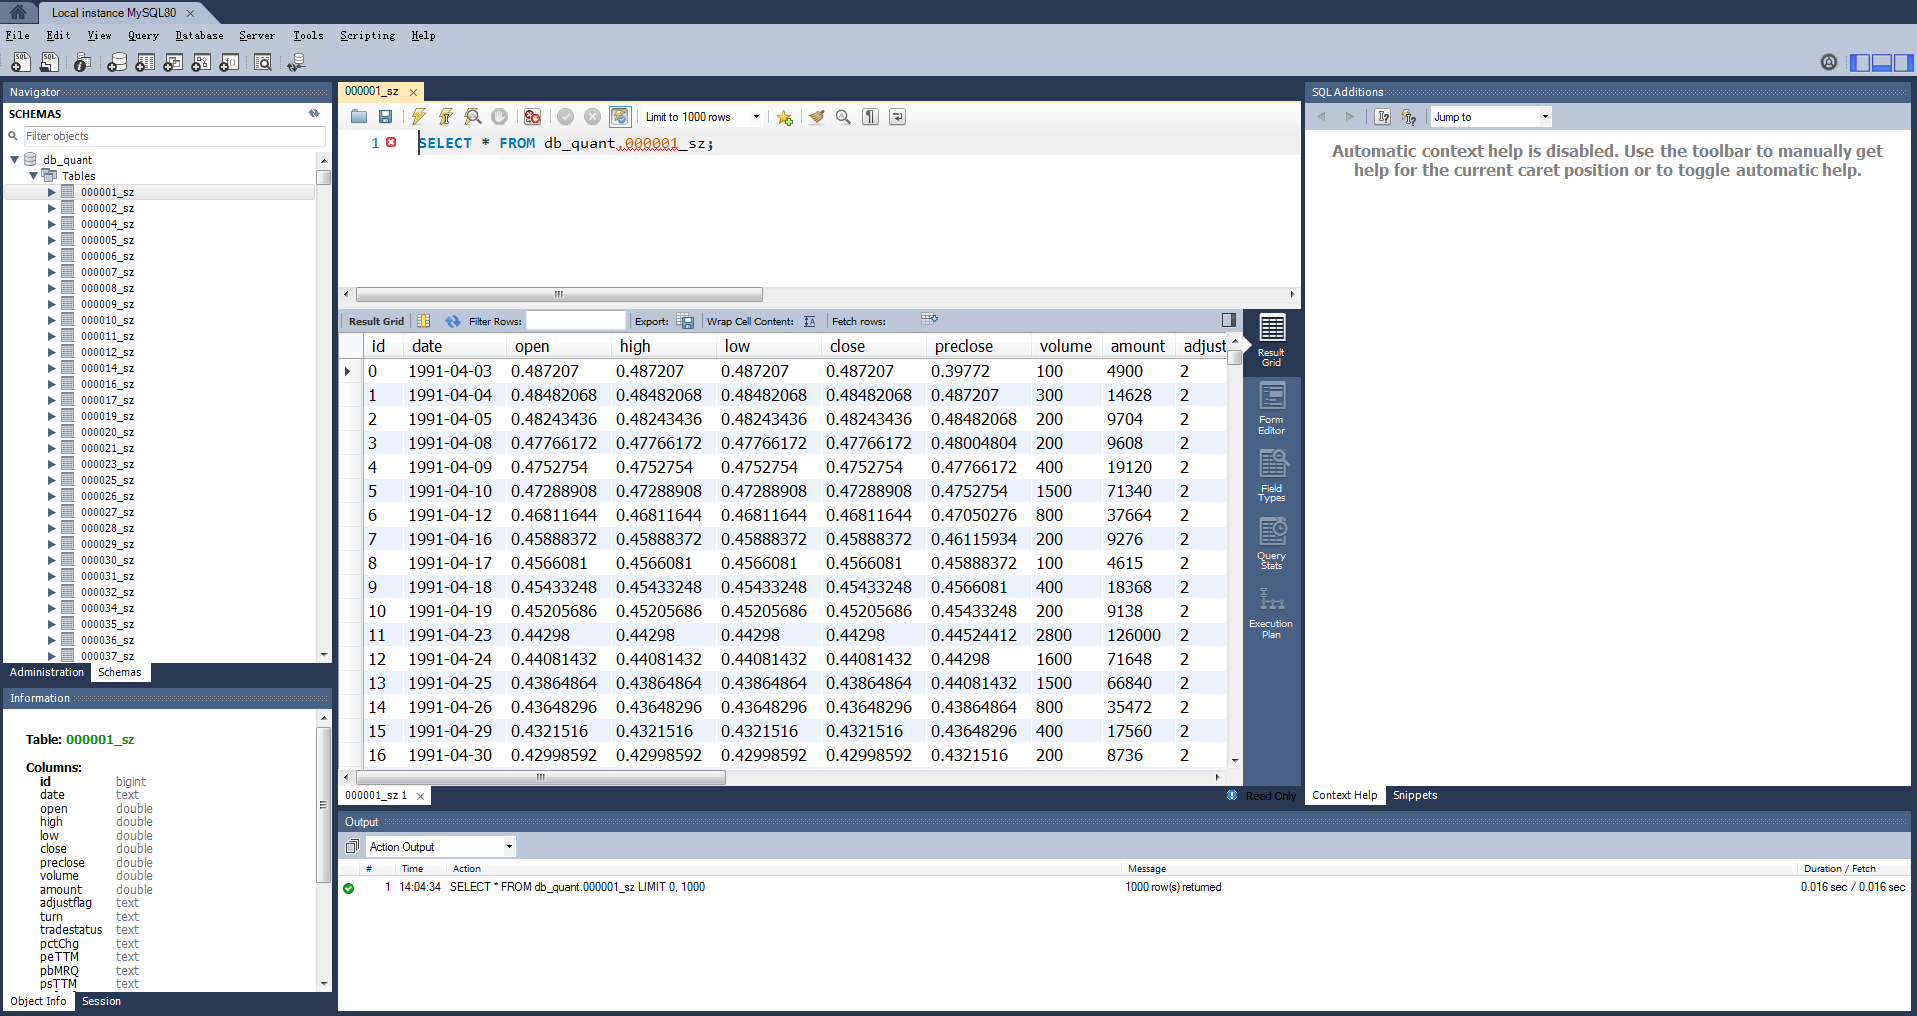Toggle the bottom output panel visibility
1917x1016 pixels.
click(1881, 62)
